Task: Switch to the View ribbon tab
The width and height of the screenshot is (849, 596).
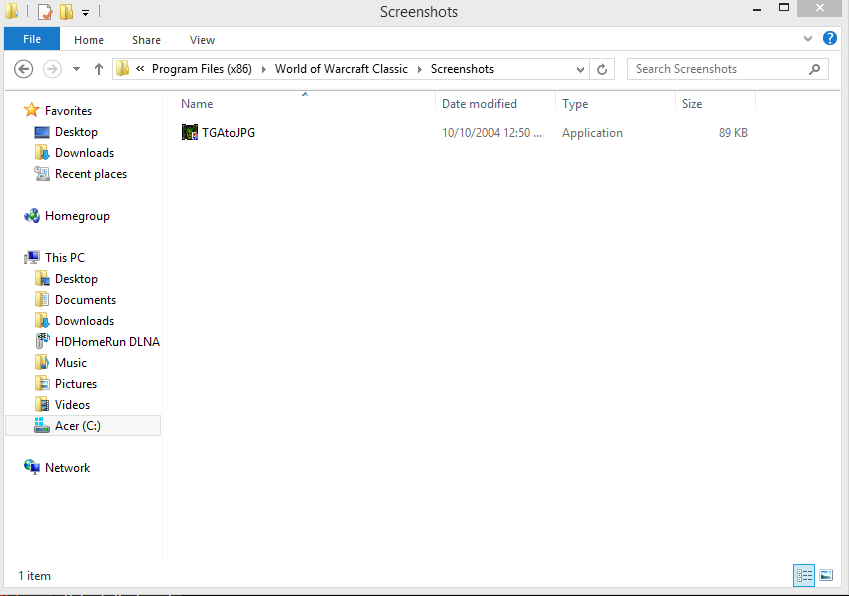Action: click(x=203, y=40)
